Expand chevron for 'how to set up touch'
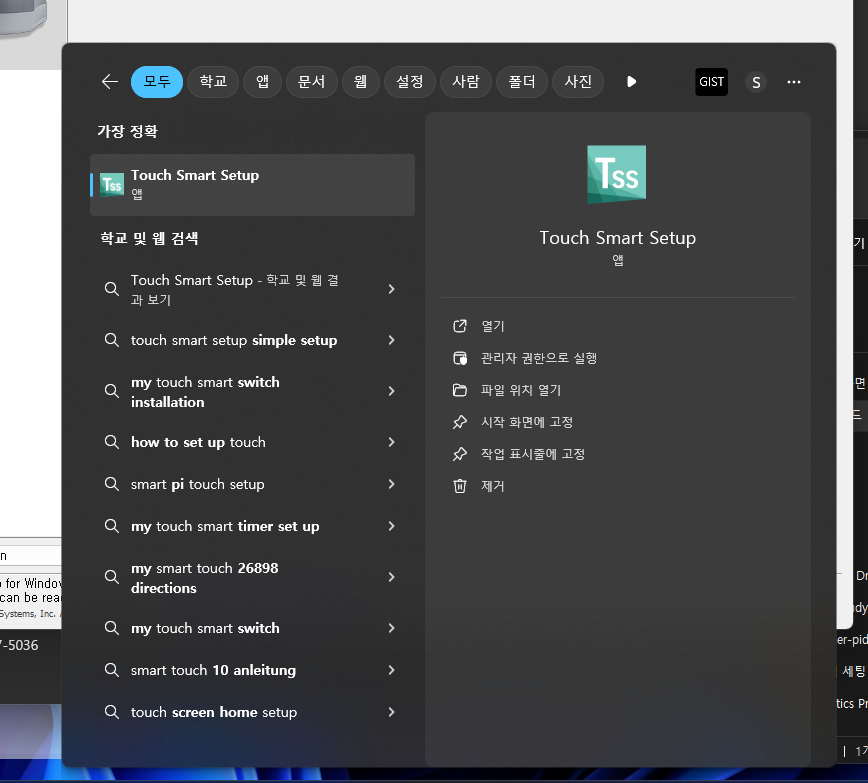The height and width of the screenshot is (783, 868). 391,442
